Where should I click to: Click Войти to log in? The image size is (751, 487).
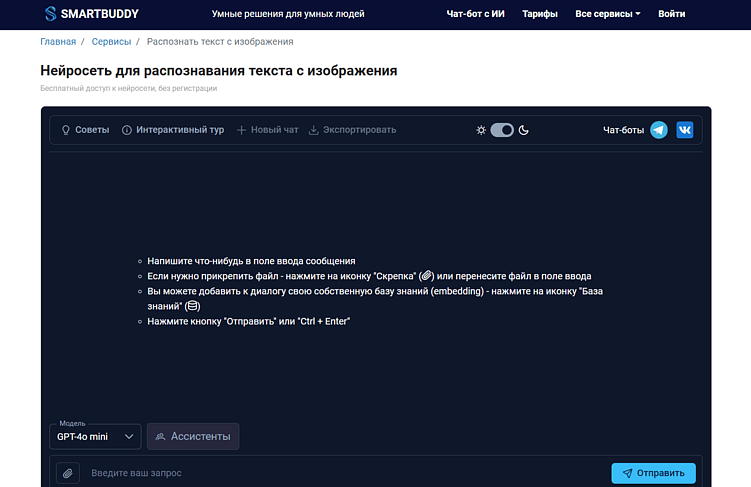click(671, 14)
